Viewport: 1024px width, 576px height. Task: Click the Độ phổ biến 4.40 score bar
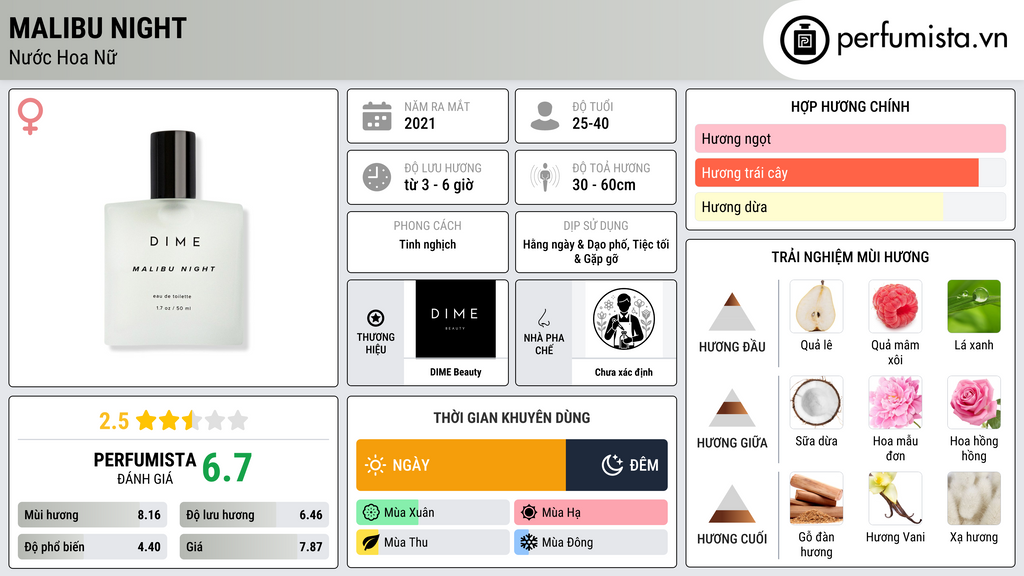(93, 547)
